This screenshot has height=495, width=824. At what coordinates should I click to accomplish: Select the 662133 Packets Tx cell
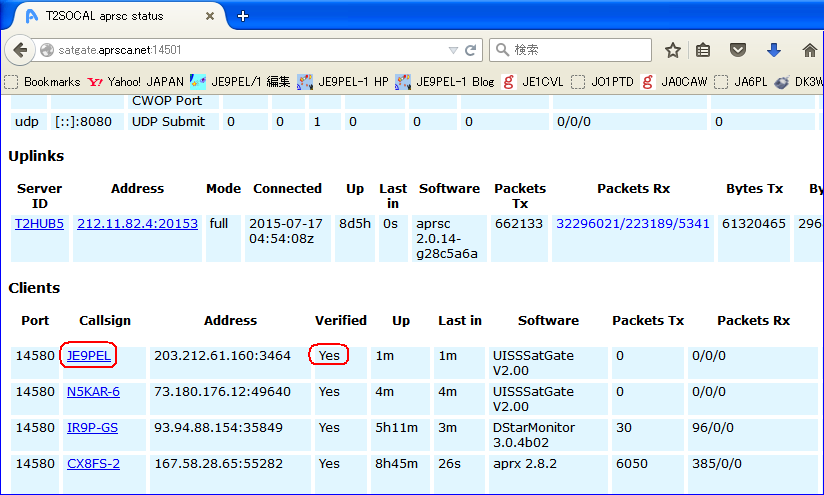(x=519, y=238)
